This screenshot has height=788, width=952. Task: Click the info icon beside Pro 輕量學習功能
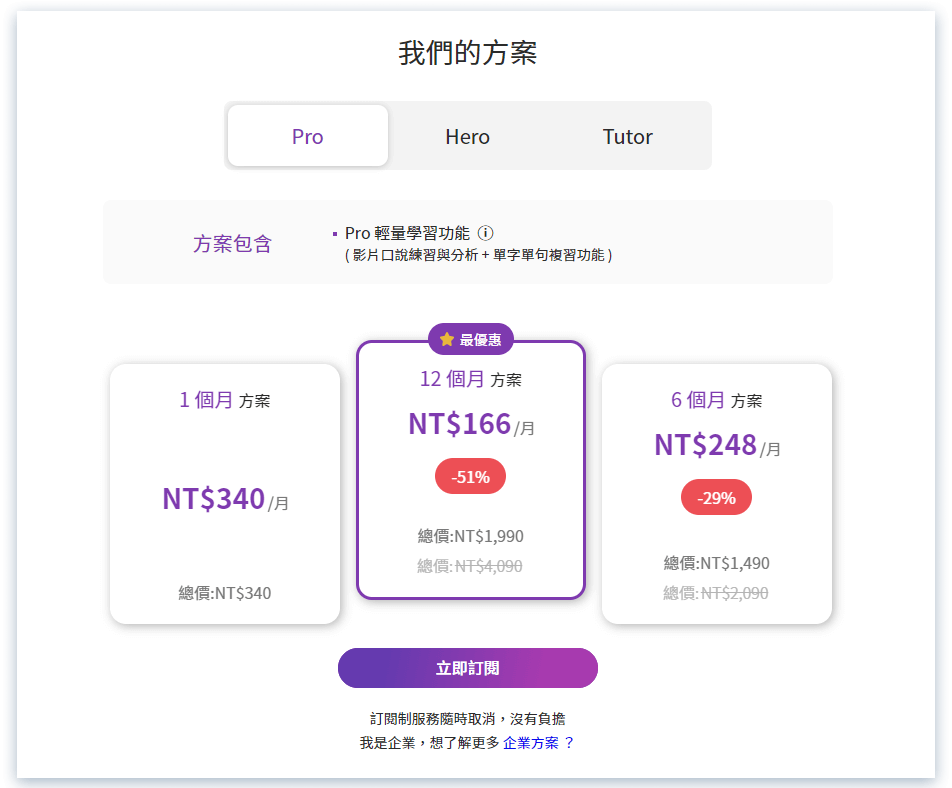pos(486,233)
